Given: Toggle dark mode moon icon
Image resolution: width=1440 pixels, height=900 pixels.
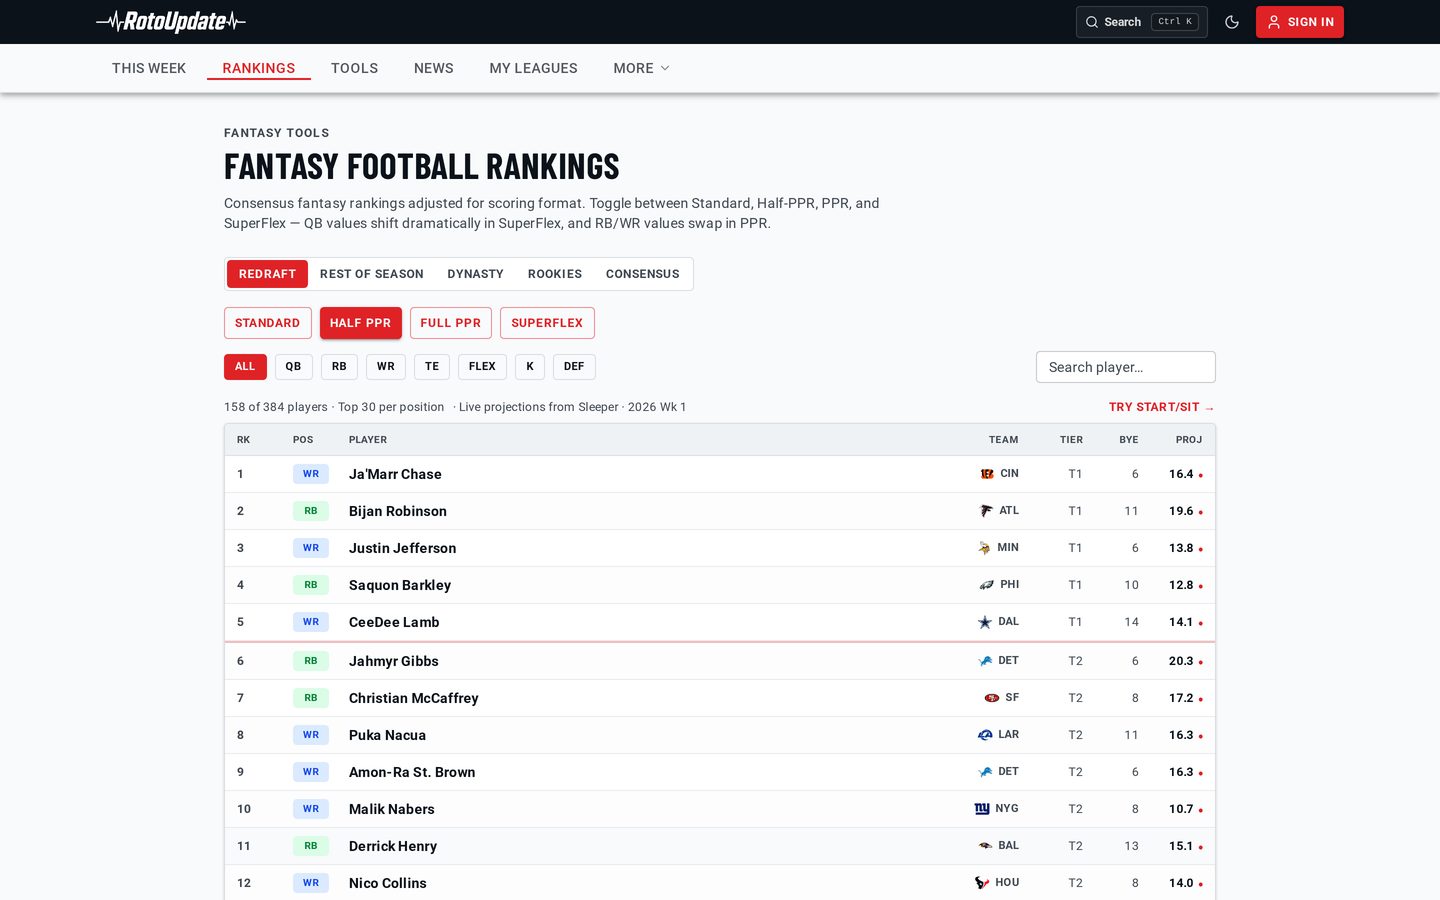Looking at the screenshot, I should 1232,22.
